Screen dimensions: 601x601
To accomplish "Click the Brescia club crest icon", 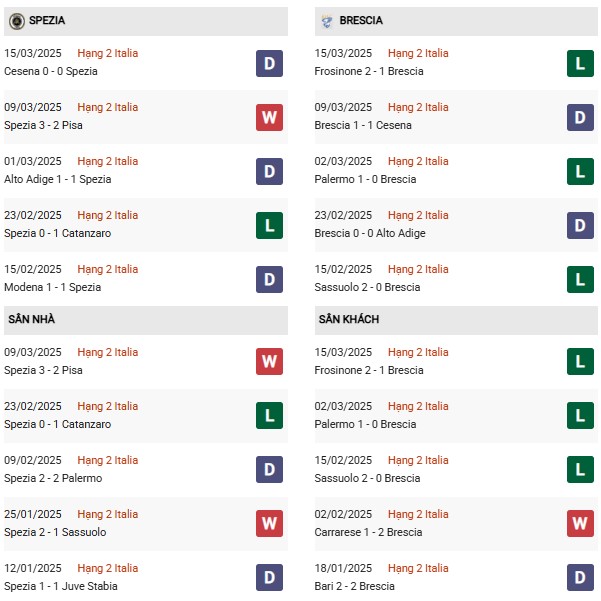I will (x=327, y=21).
